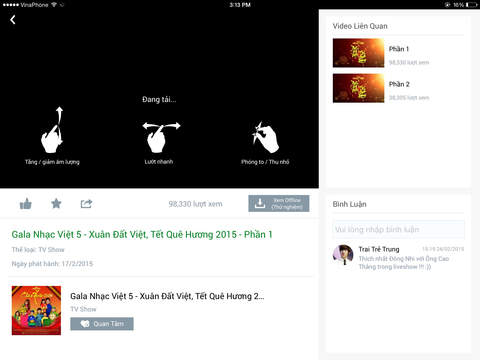This screenshot has width=480, height=360.
Task: Click the Trai Trẻ Trung username
Action: [x=379, y=249]
